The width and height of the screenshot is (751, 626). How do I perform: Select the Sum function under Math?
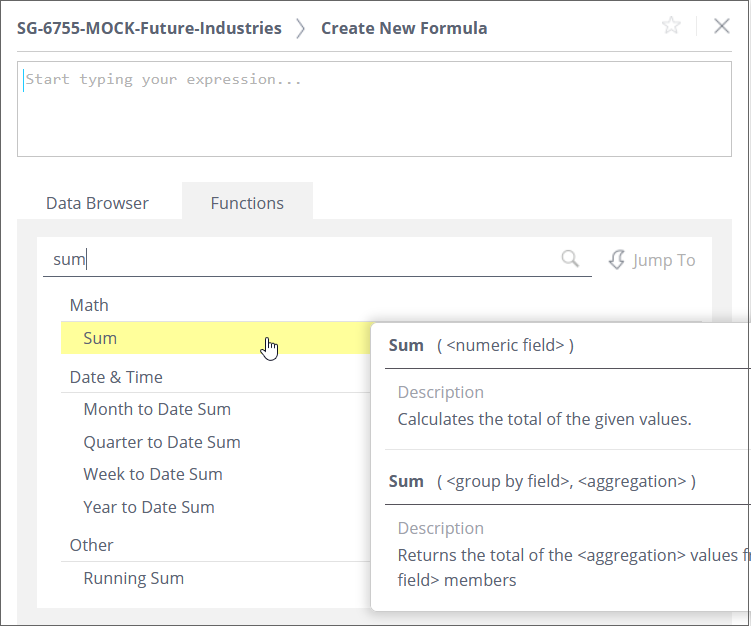coord(100,338)
